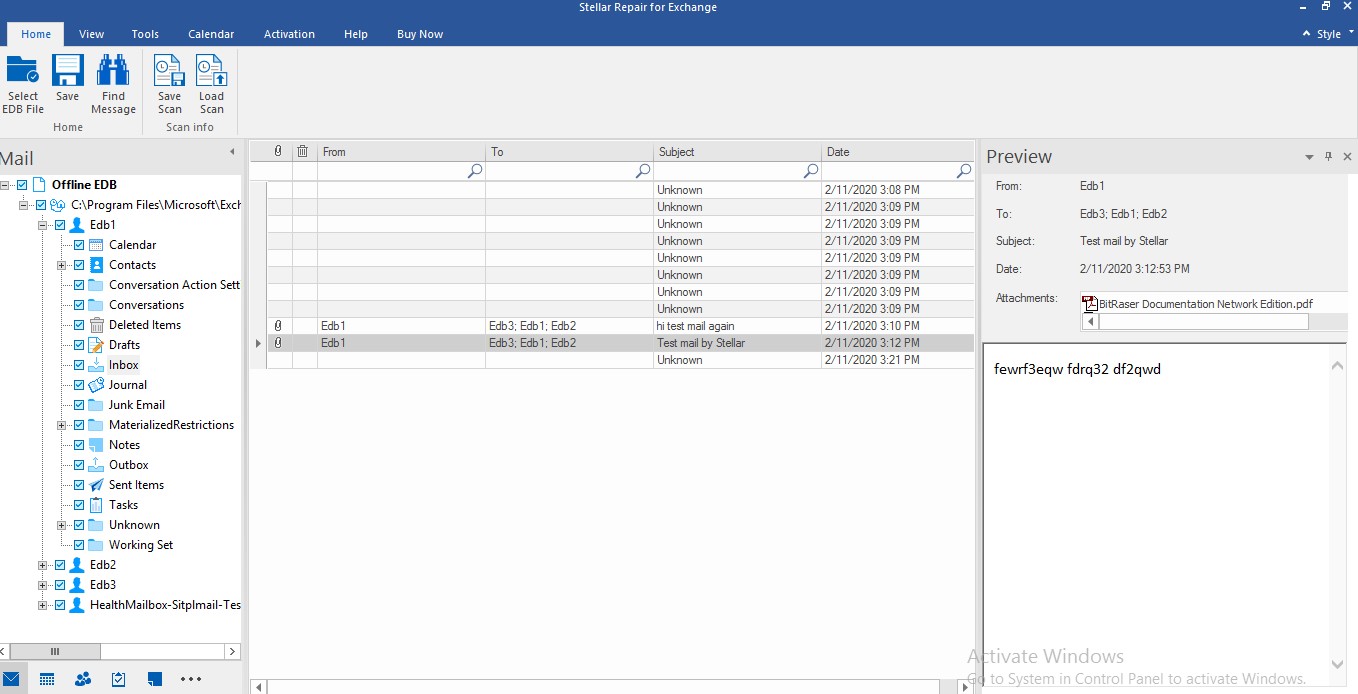
Task: Toggle the Outbox folder checkbox
Action: (79, 465)
